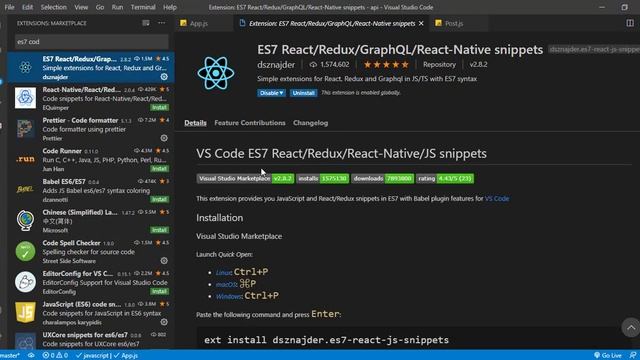The width and height of the screenshot is (640, 360).
Task: Open gear settings for ES7 React/Redux extension
Action: pyautogui.click(x=164, y=77)
